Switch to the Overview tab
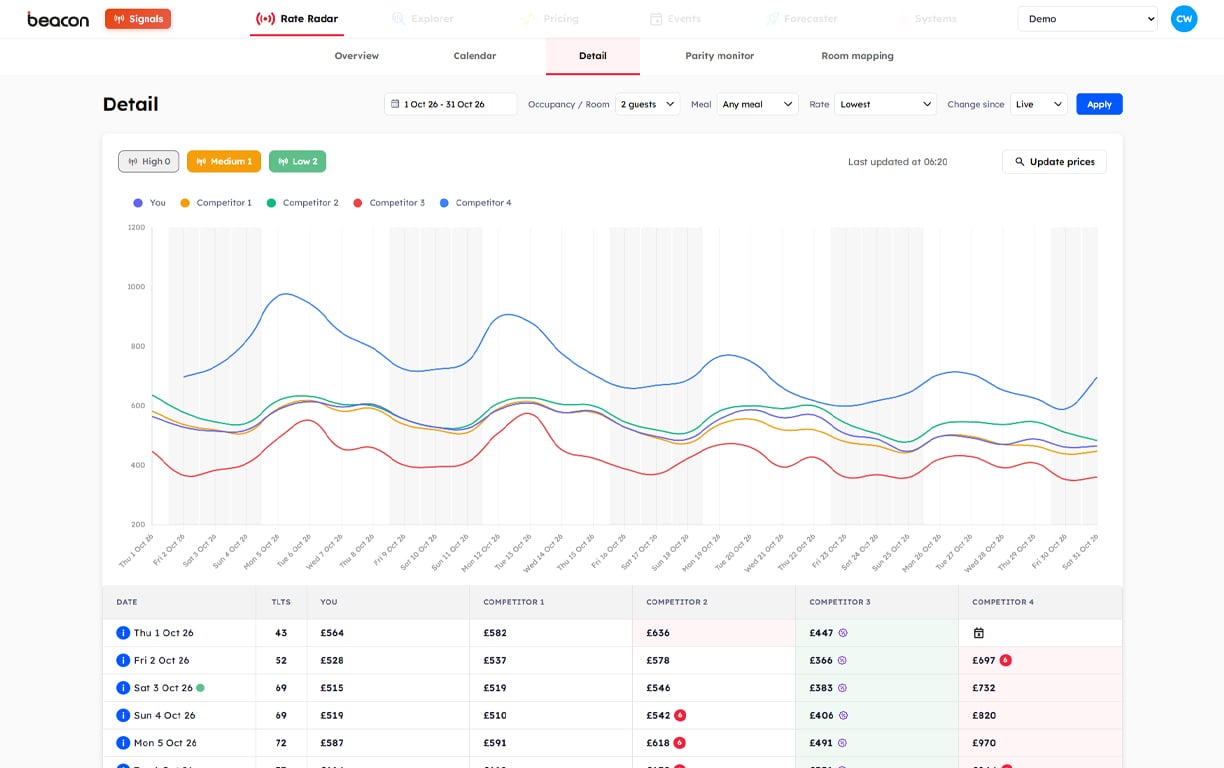 pos(357,56)
